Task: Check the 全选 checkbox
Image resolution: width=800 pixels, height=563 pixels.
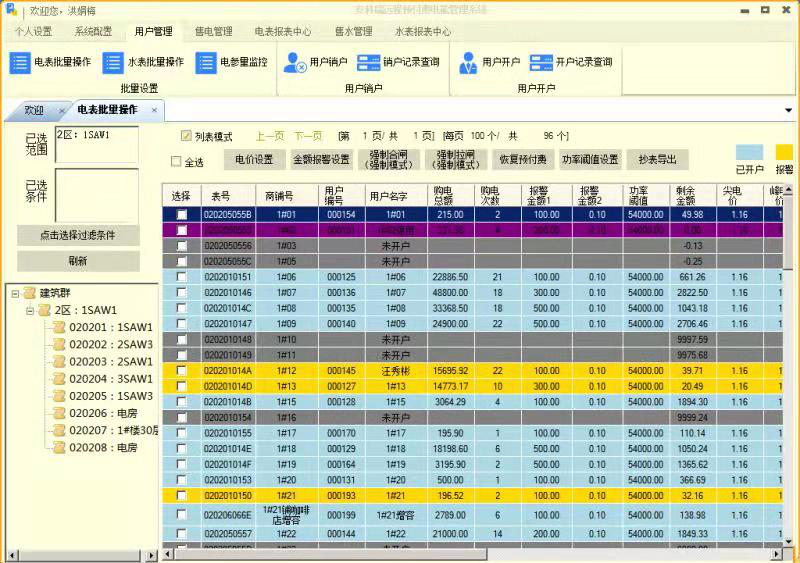Action: tap(176, 162)
